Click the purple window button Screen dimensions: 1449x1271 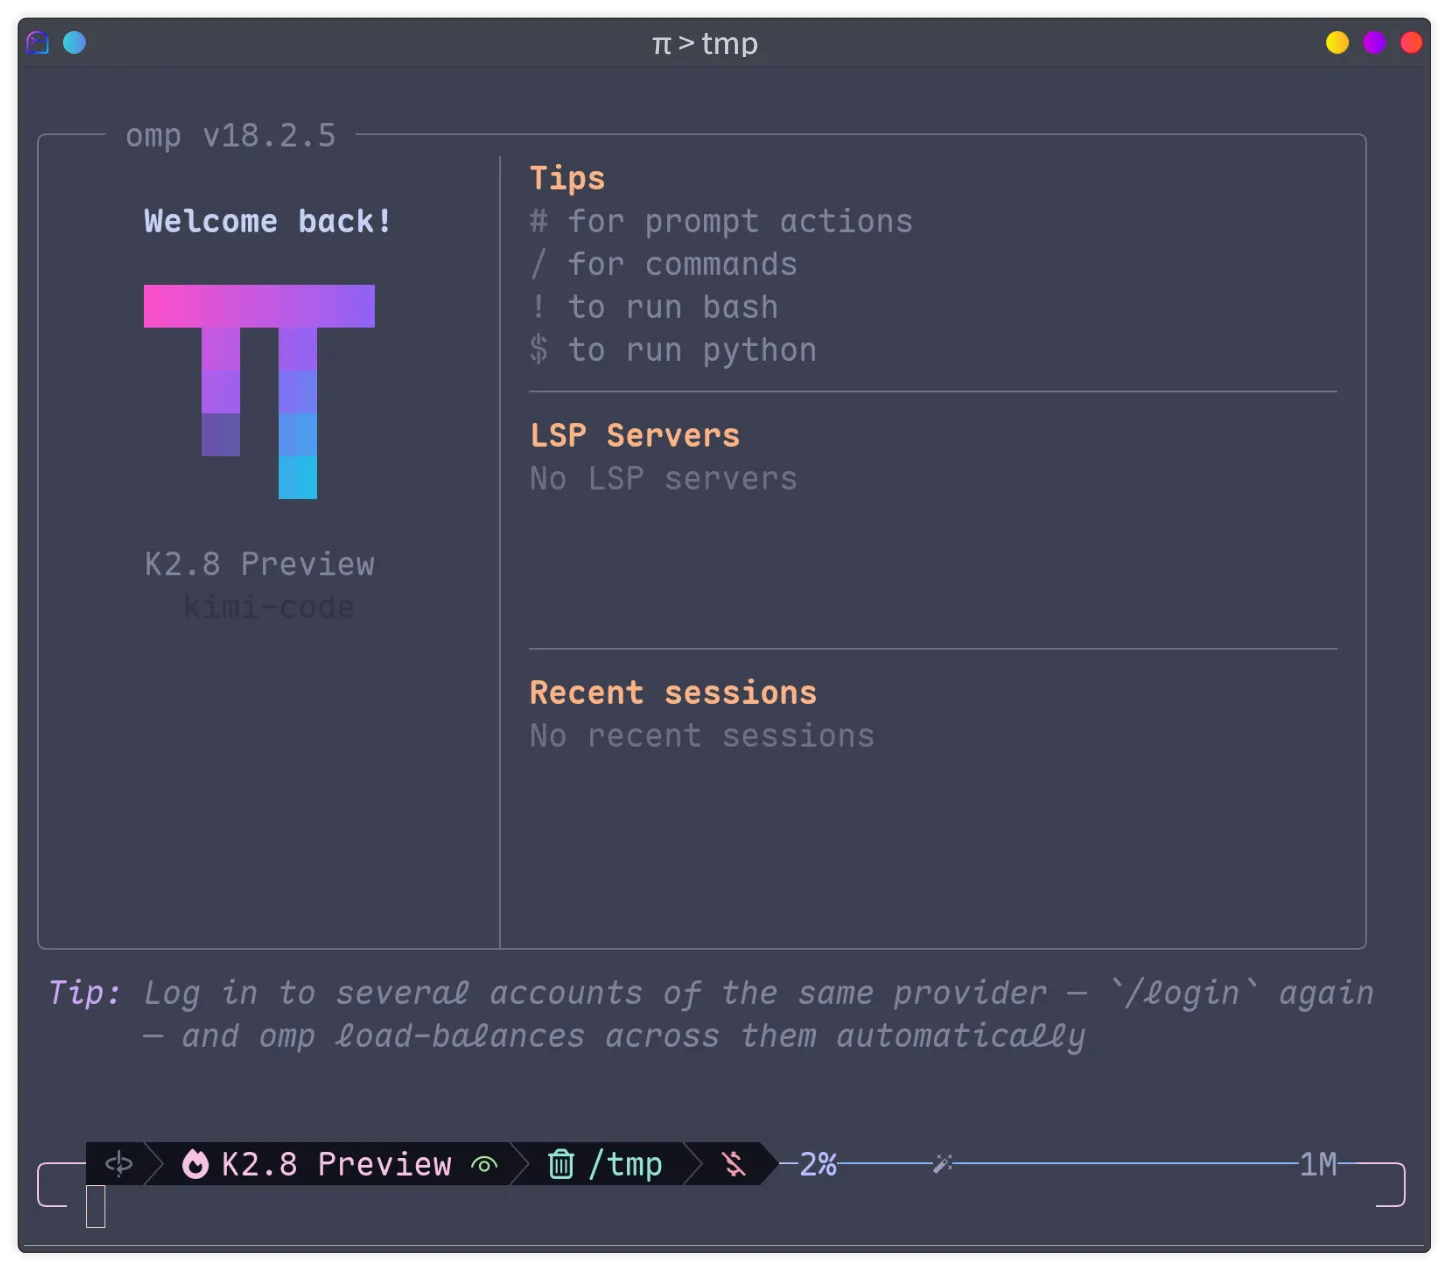click(x=1374, y=43)
